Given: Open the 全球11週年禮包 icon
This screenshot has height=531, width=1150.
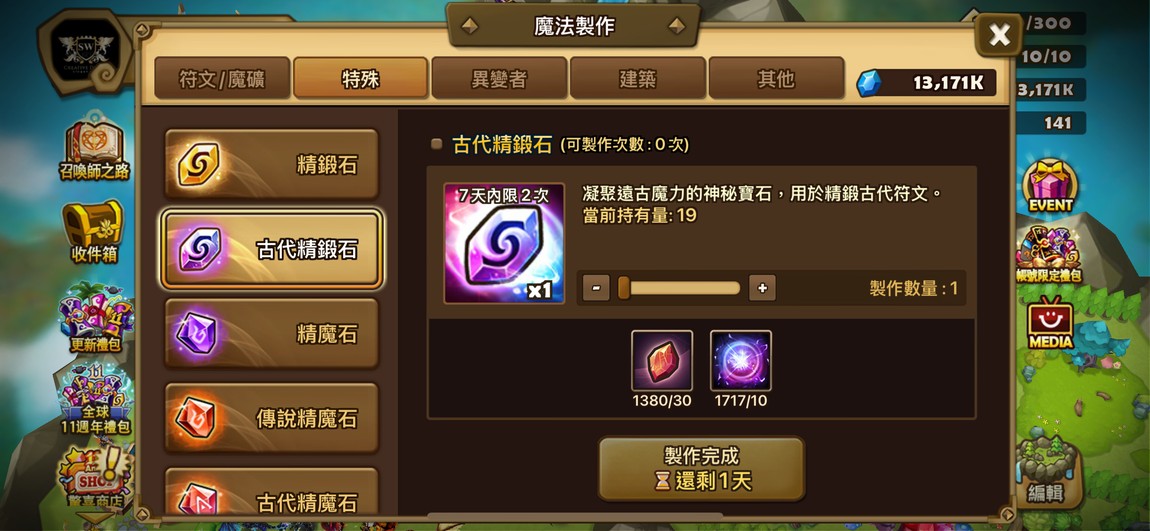Looking at the screenshot, I should point(95,400).
